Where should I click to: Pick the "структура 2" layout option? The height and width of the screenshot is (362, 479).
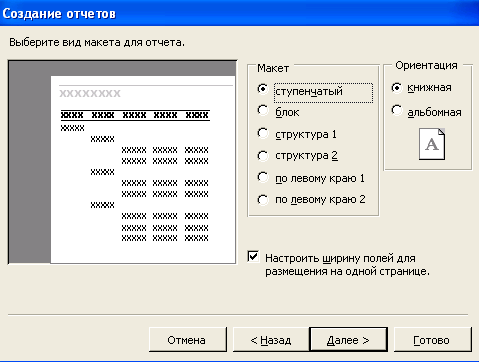click(x=263, y=155)
